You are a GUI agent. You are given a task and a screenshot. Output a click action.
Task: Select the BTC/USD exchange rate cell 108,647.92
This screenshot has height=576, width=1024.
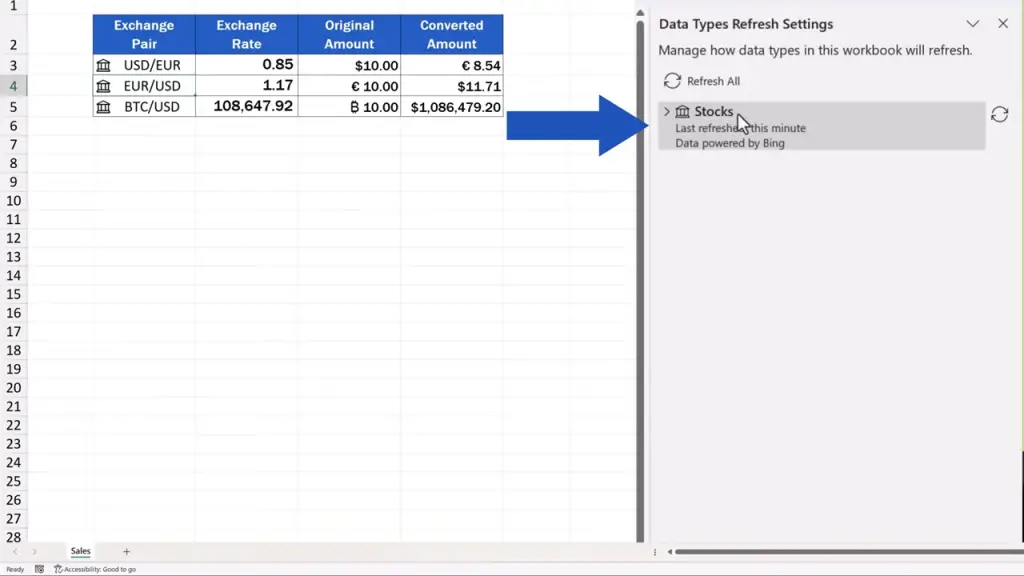[246, 106]
